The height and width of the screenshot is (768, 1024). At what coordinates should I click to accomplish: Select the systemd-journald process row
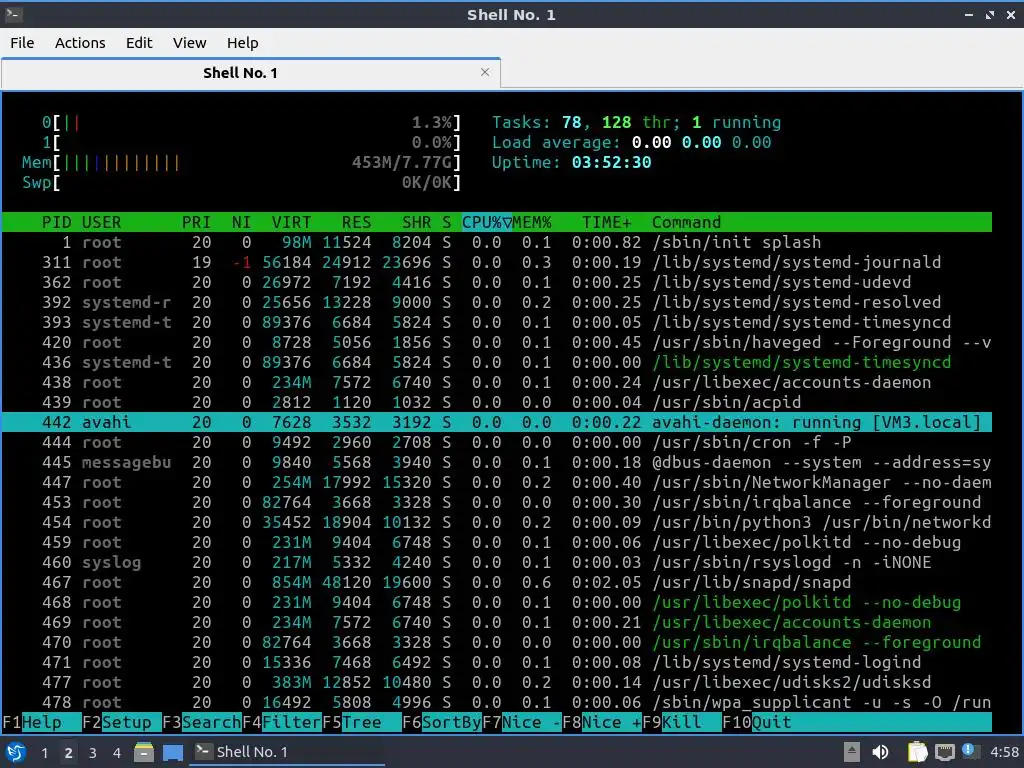[497, 263]
